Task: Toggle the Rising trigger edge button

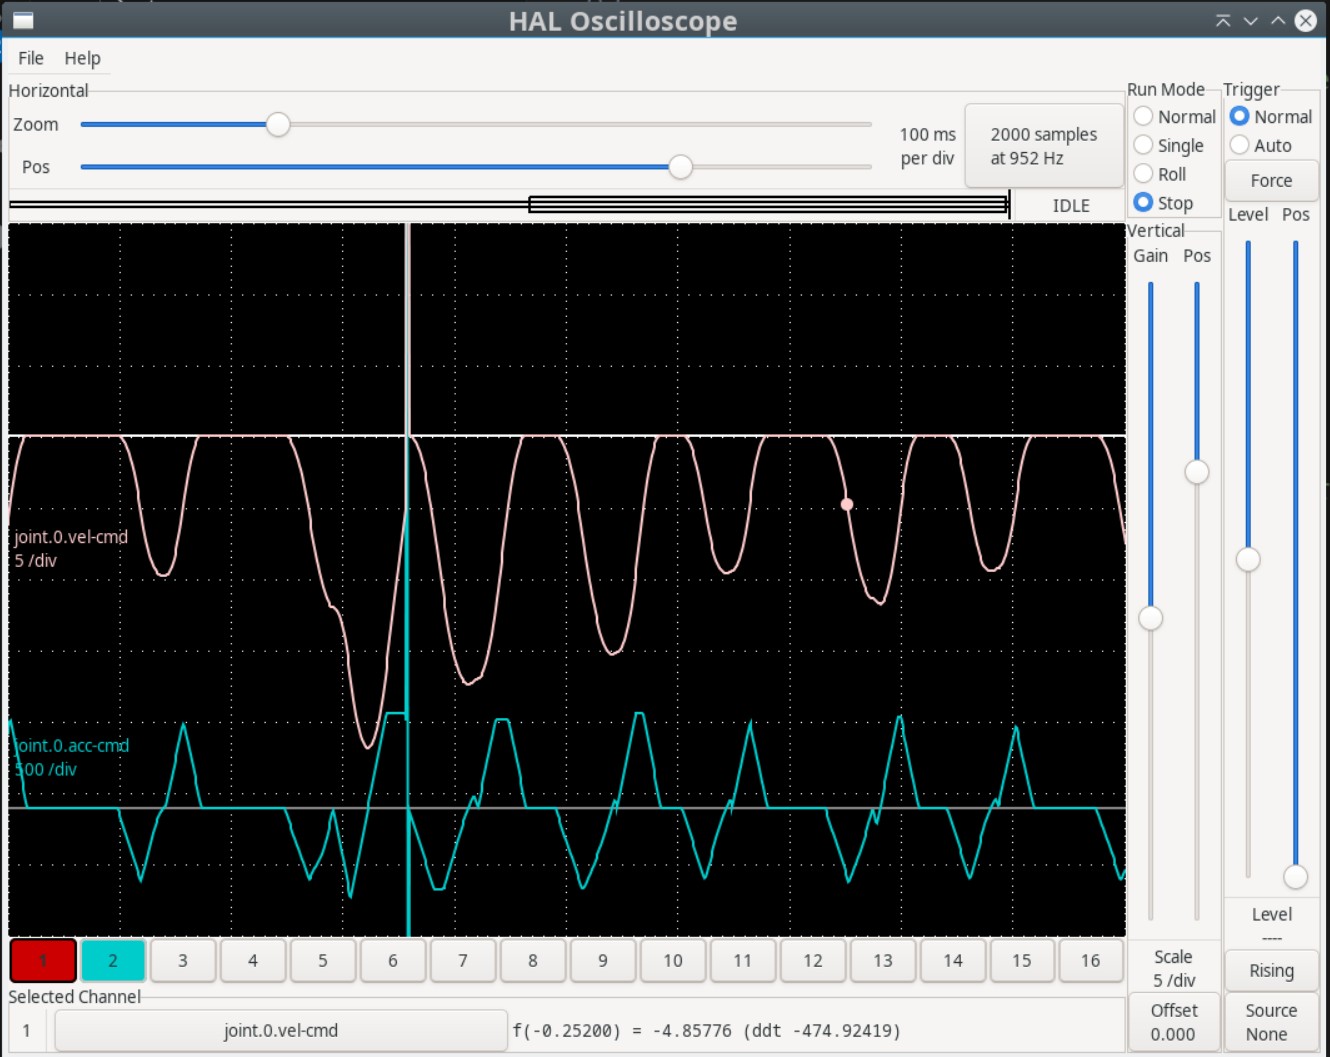Action: click(1271, 970)
